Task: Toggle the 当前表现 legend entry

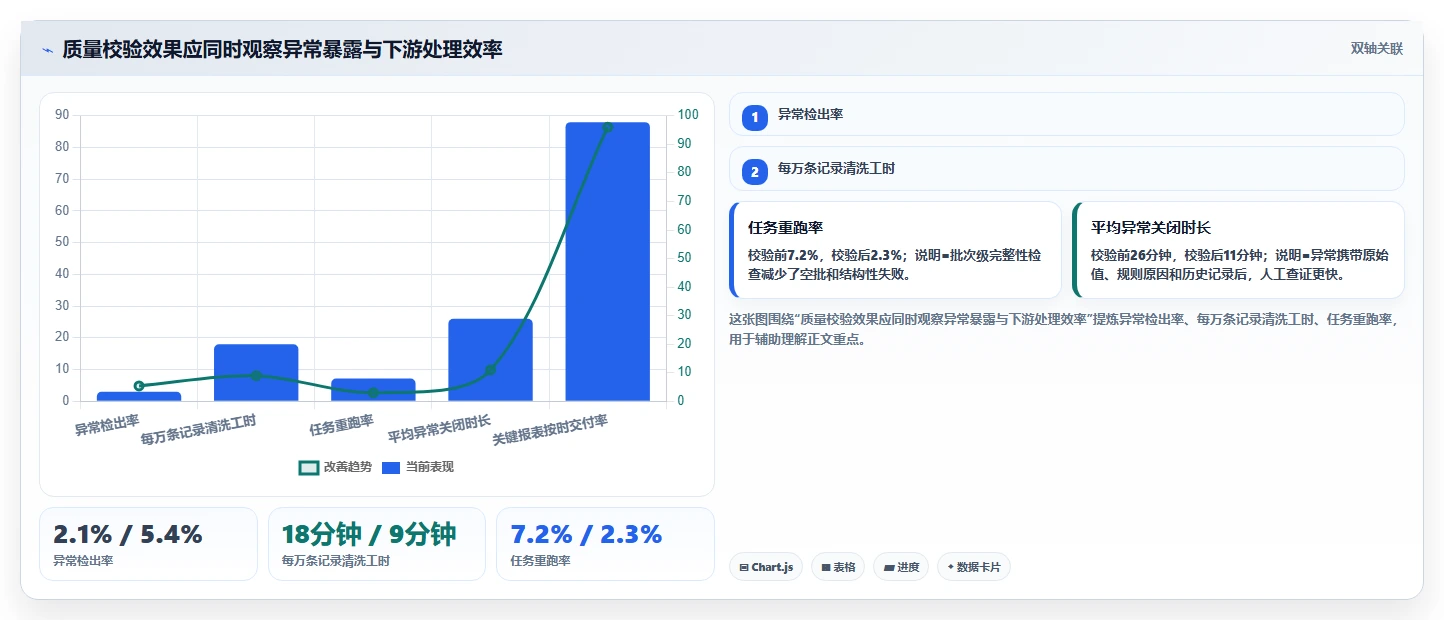Action: (418, 467)
